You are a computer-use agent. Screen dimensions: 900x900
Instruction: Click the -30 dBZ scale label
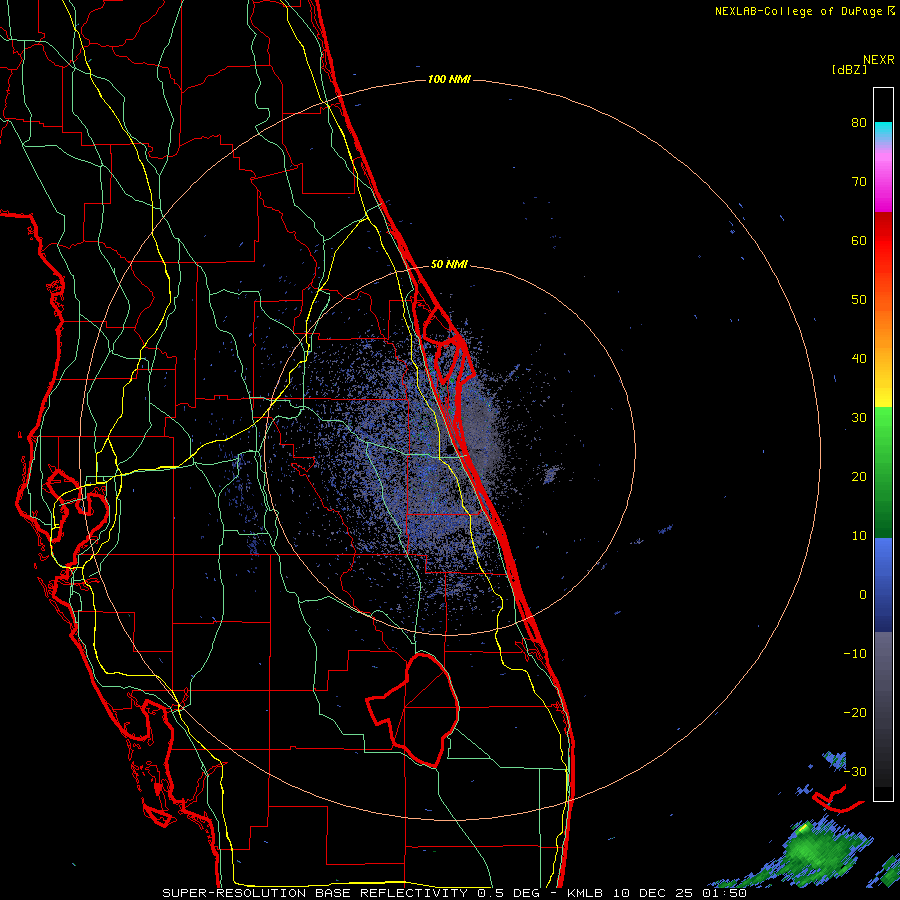855,771
